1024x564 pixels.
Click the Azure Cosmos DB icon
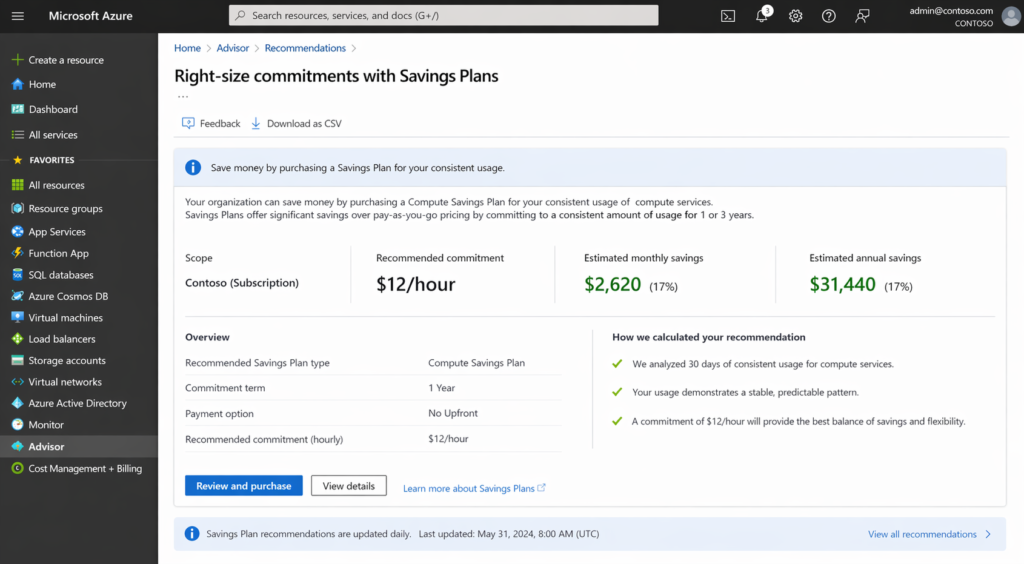point(18,296)
